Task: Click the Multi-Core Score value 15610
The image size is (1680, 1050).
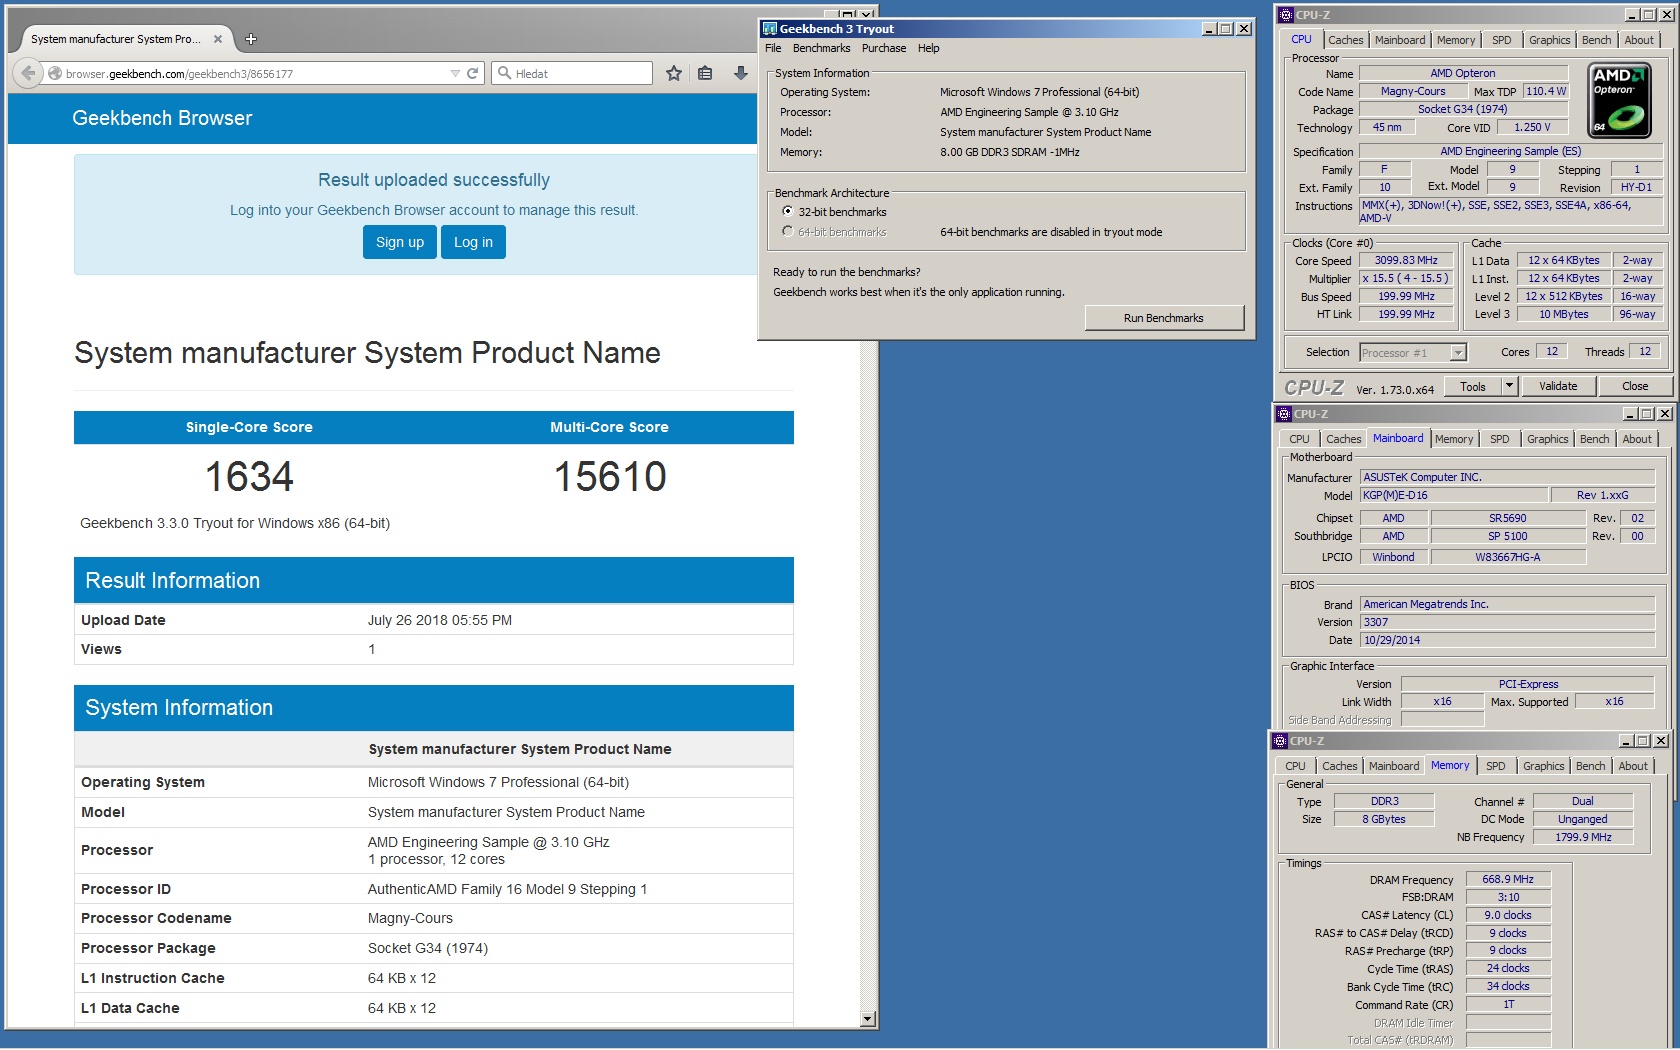Action: [x=610, y=477]
